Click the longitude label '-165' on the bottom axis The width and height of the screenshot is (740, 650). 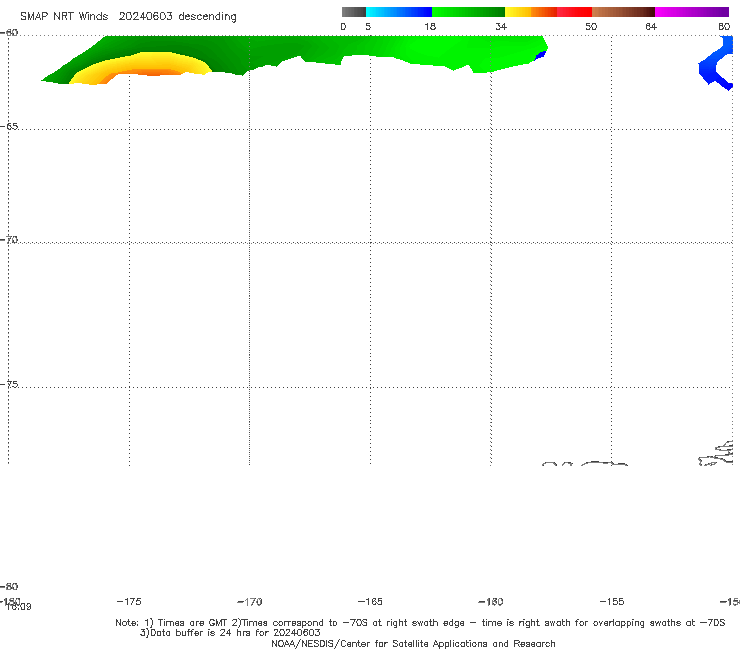(370, 601)
